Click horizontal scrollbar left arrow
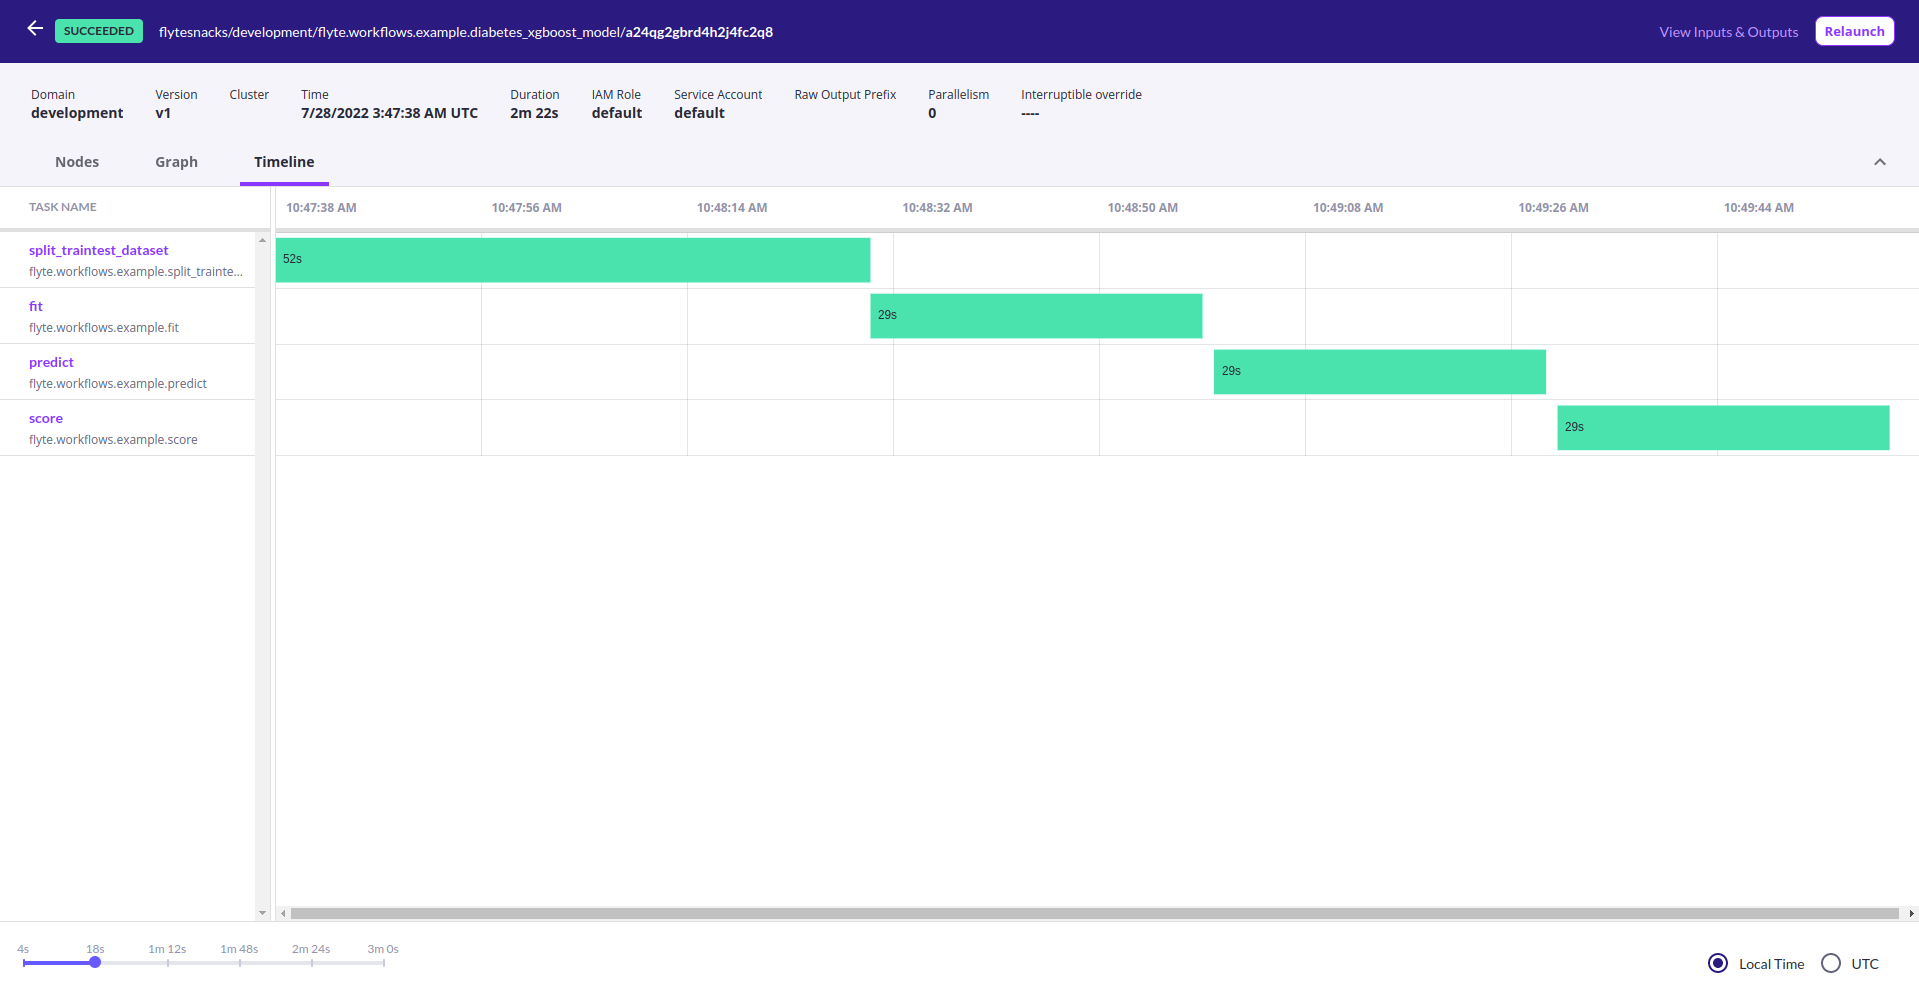 click(284, 913)
